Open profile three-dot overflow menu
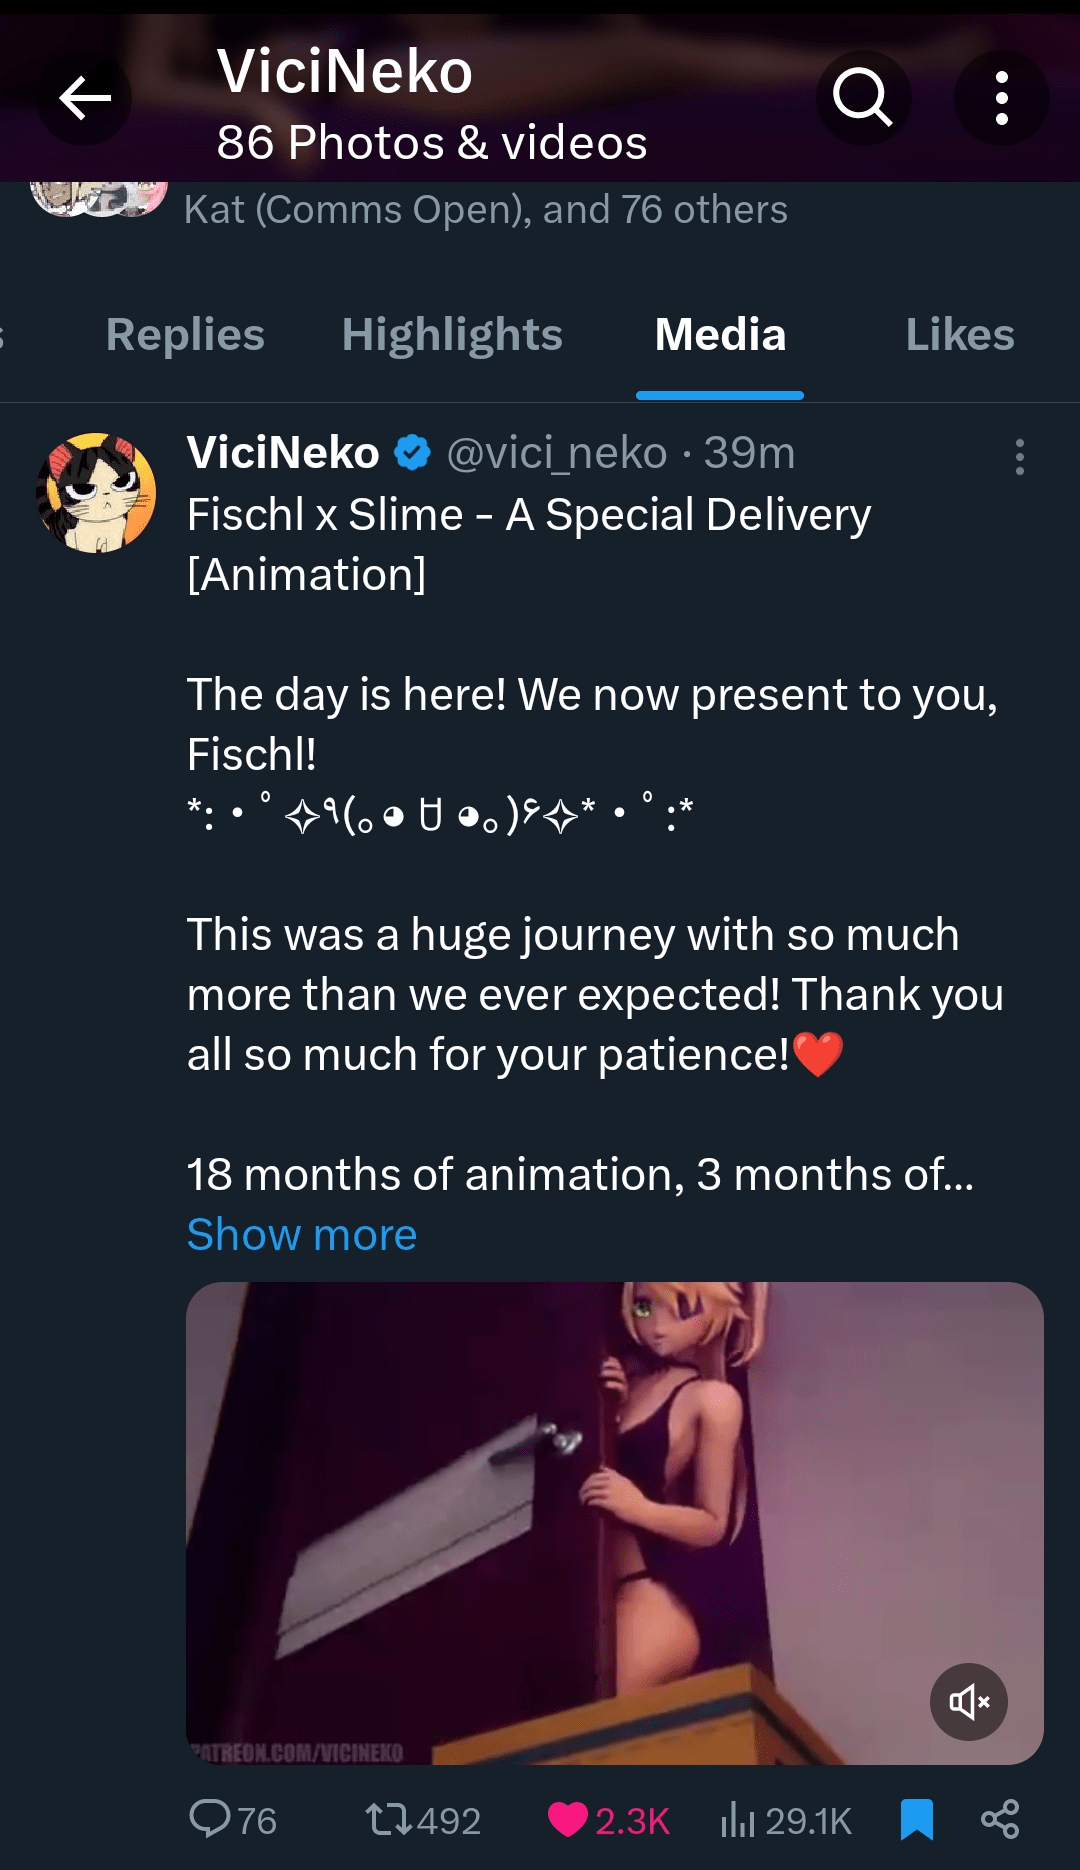The width and height of the screenshot is (1080, 1870). (x=1001, y=98)
